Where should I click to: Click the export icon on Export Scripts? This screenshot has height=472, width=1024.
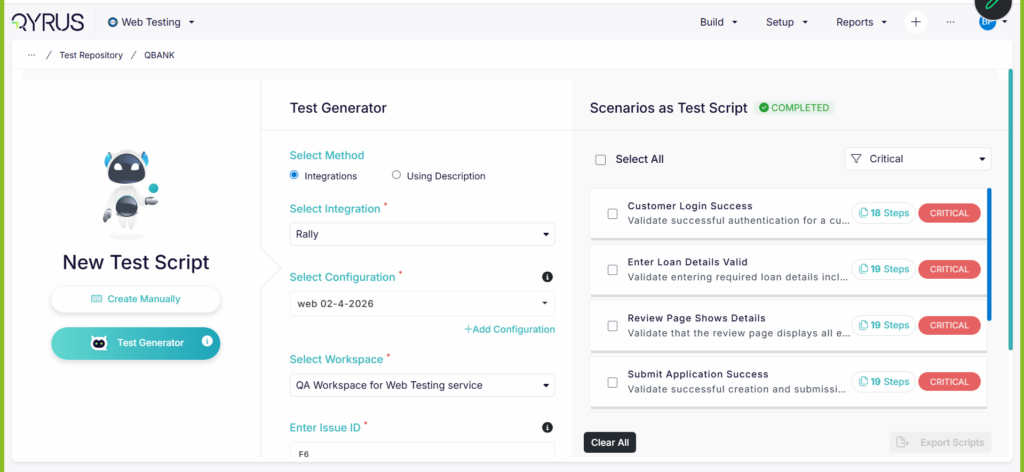pyautogui.click(x=903, y=443)
